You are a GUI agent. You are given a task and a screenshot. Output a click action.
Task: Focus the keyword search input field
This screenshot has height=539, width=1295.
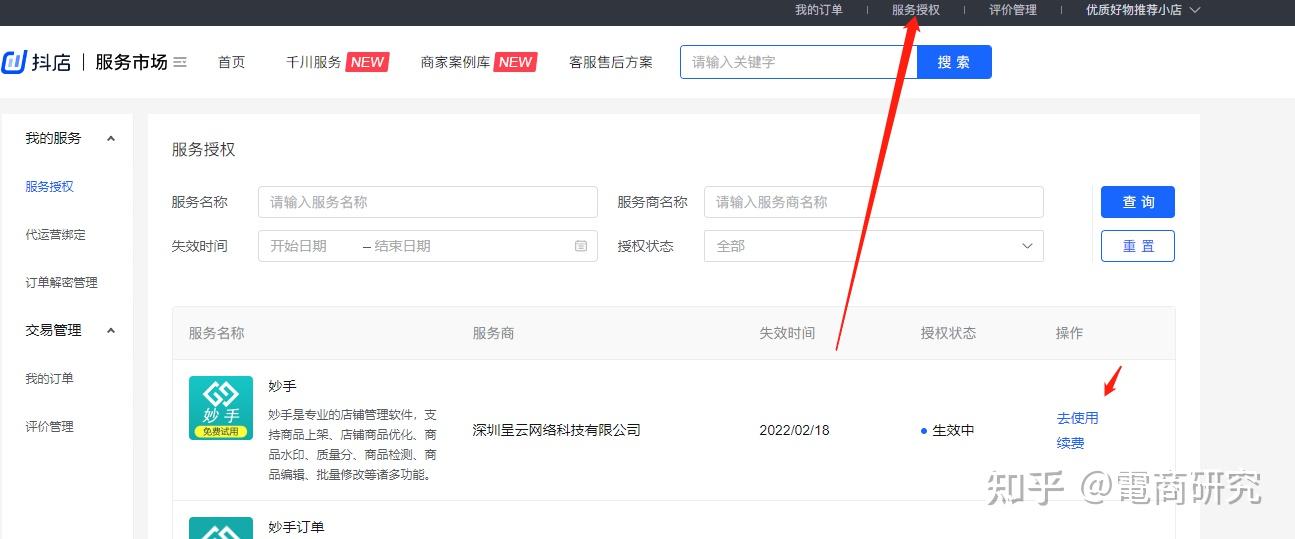click(798, 62)
